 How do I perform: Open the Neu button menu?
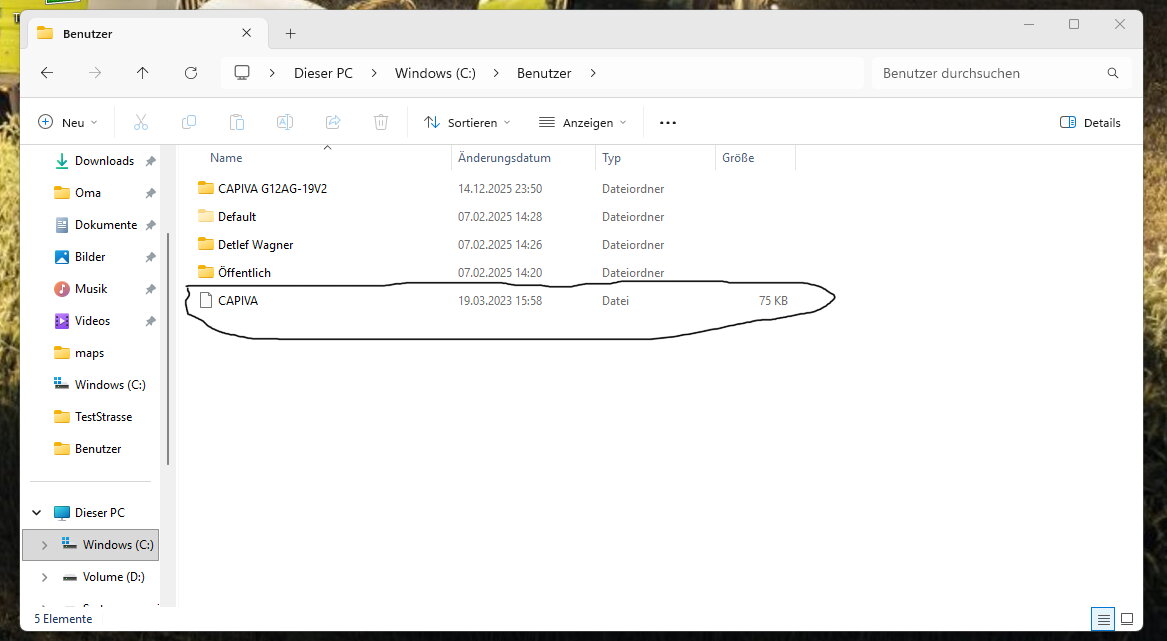68,122
